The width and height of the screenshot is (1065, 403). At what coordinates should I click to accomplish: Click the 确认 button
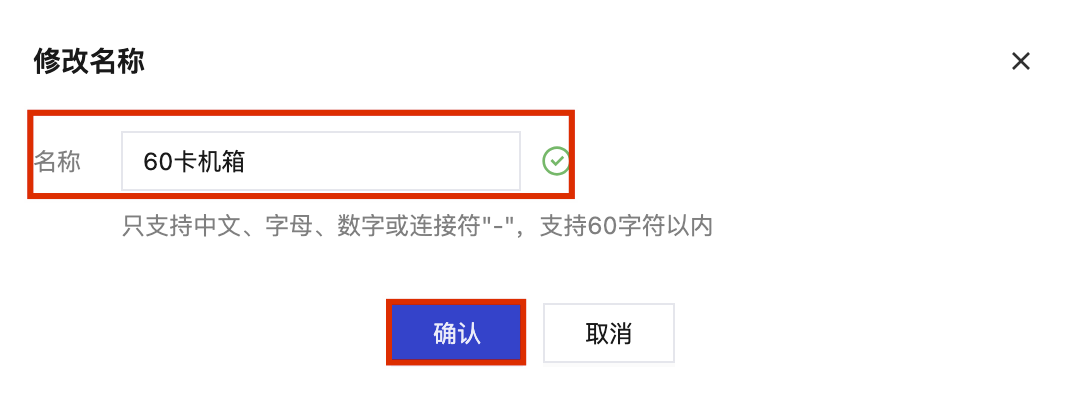456,332
